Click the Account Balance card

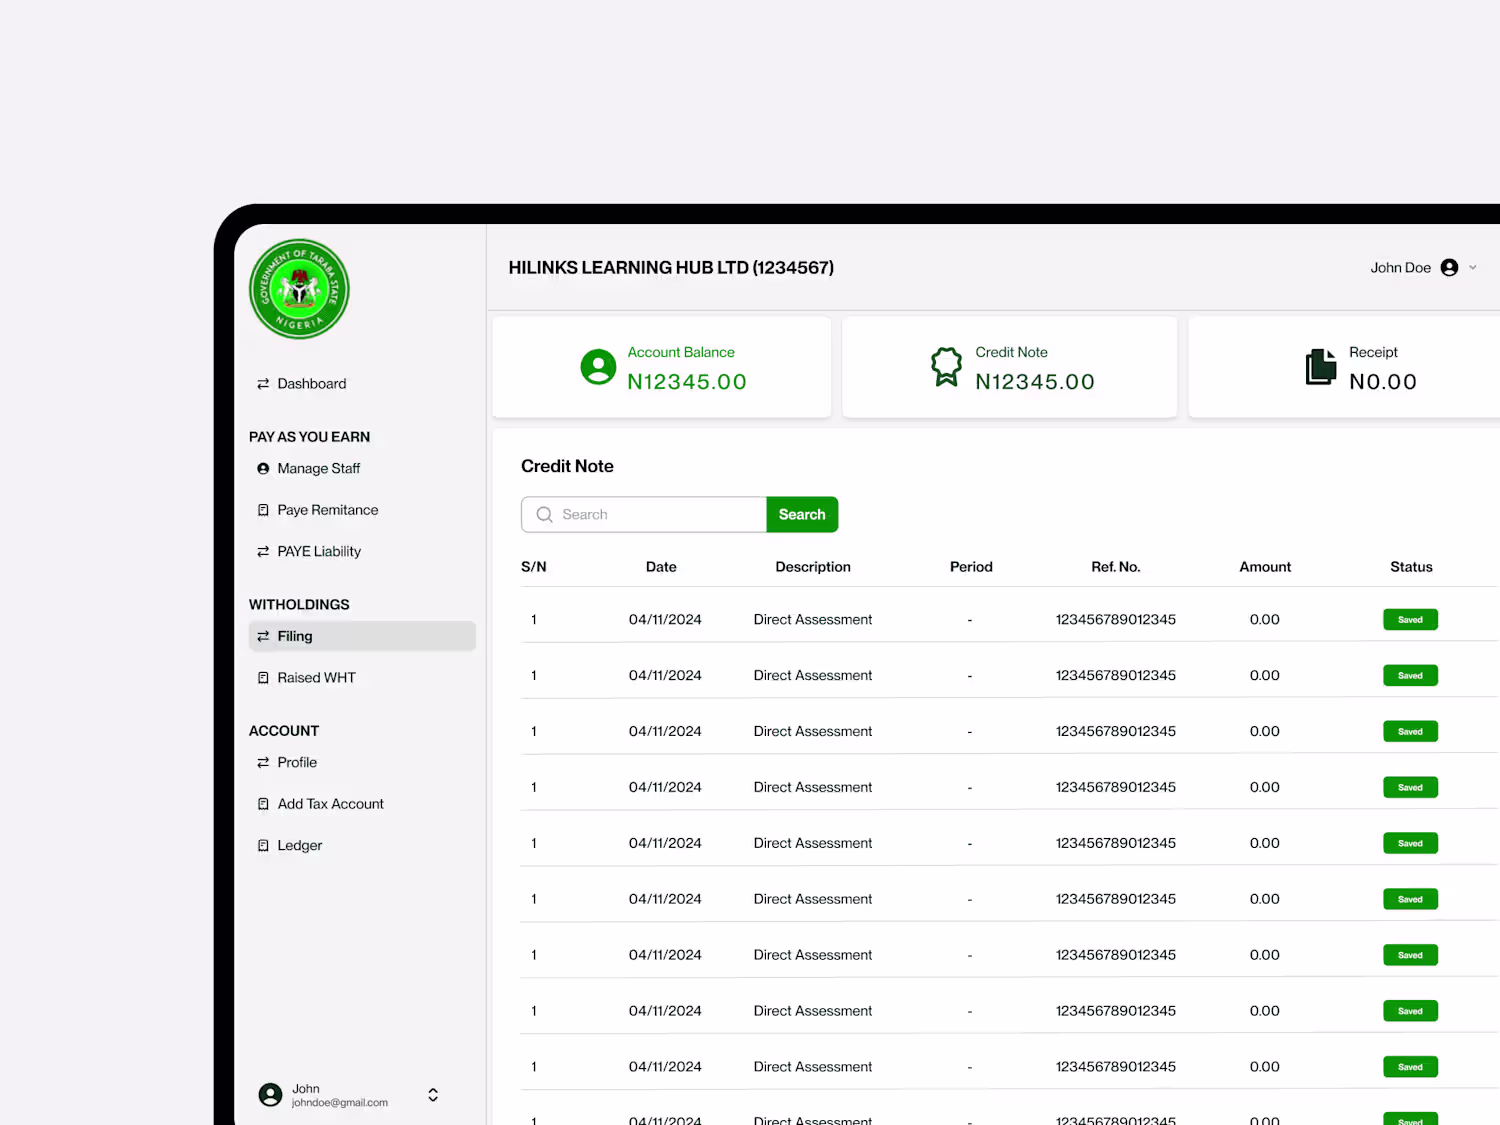point(662,367)
